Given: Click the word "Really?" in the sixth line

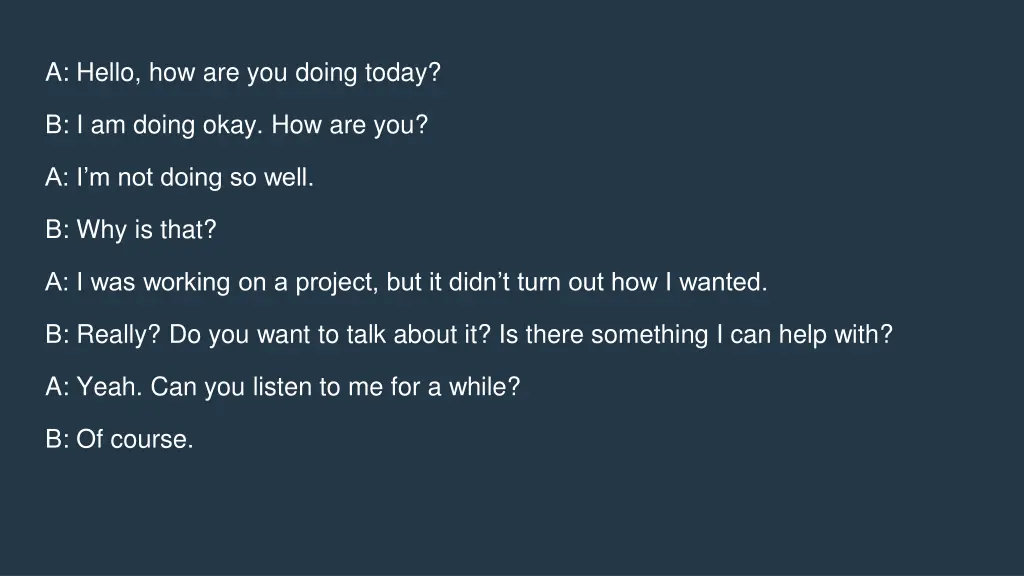Looking at the screenshot, I should coord(118,334).
